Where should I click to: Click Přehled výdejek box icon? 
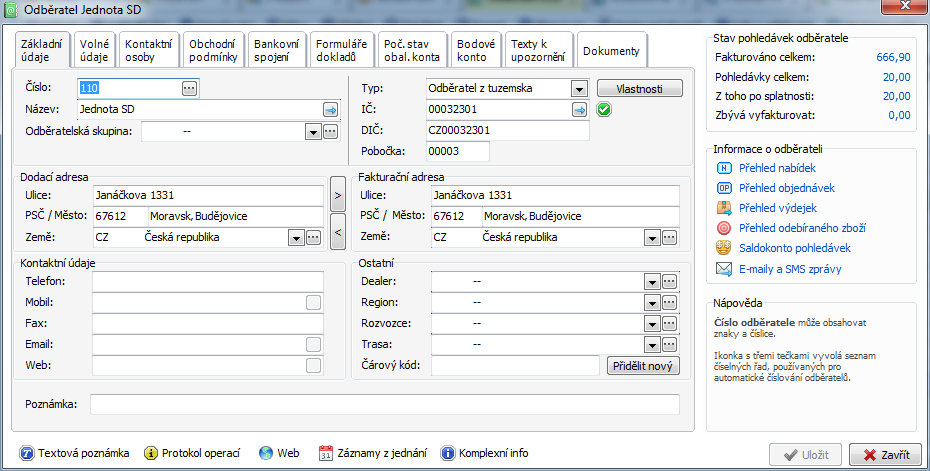724,208
